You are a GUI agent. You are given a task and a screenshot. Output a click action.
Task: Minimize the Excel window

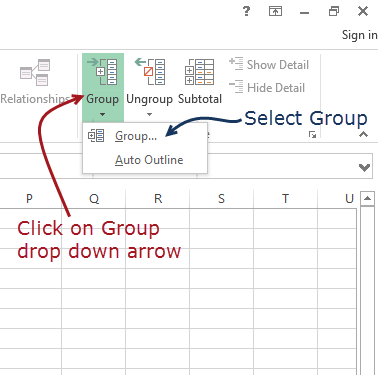tap(304, 13)
